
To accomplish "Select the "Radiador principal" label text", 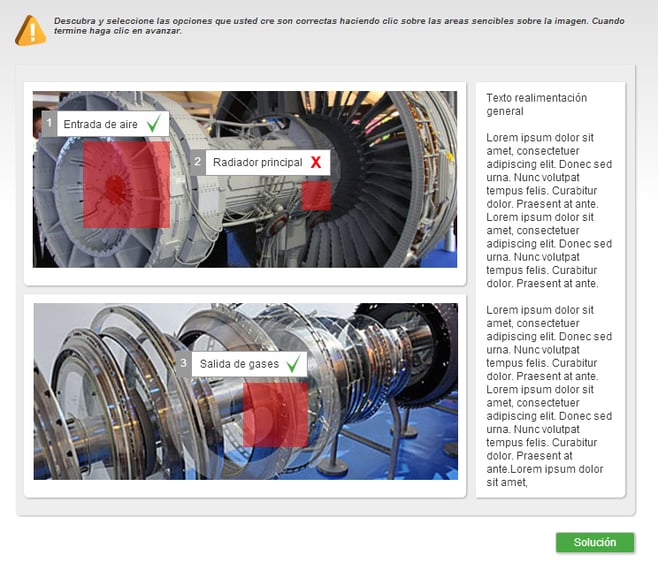I will pyautogui.click(x=257, y=162).
